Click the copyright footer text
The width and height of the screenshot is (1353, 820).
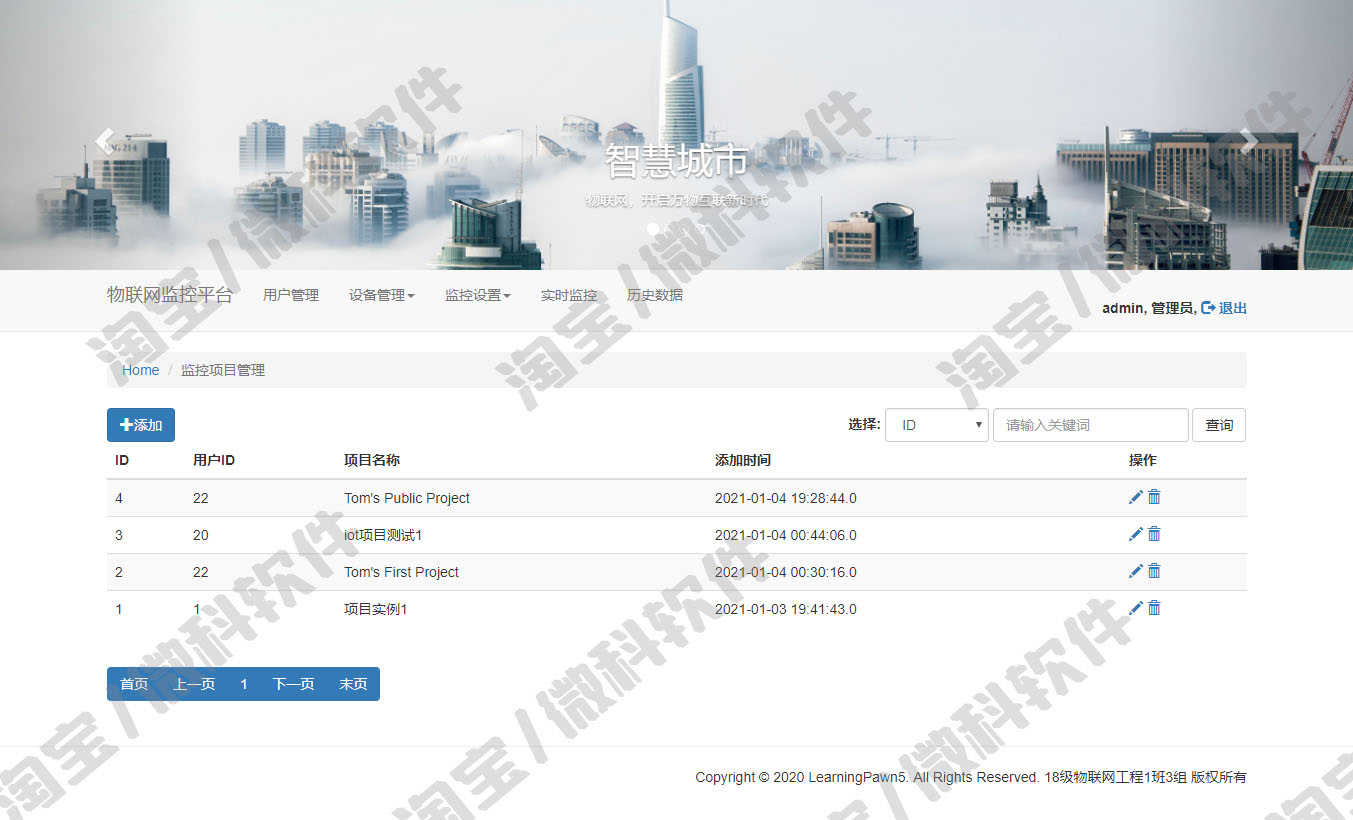click(x=971, y=777)
